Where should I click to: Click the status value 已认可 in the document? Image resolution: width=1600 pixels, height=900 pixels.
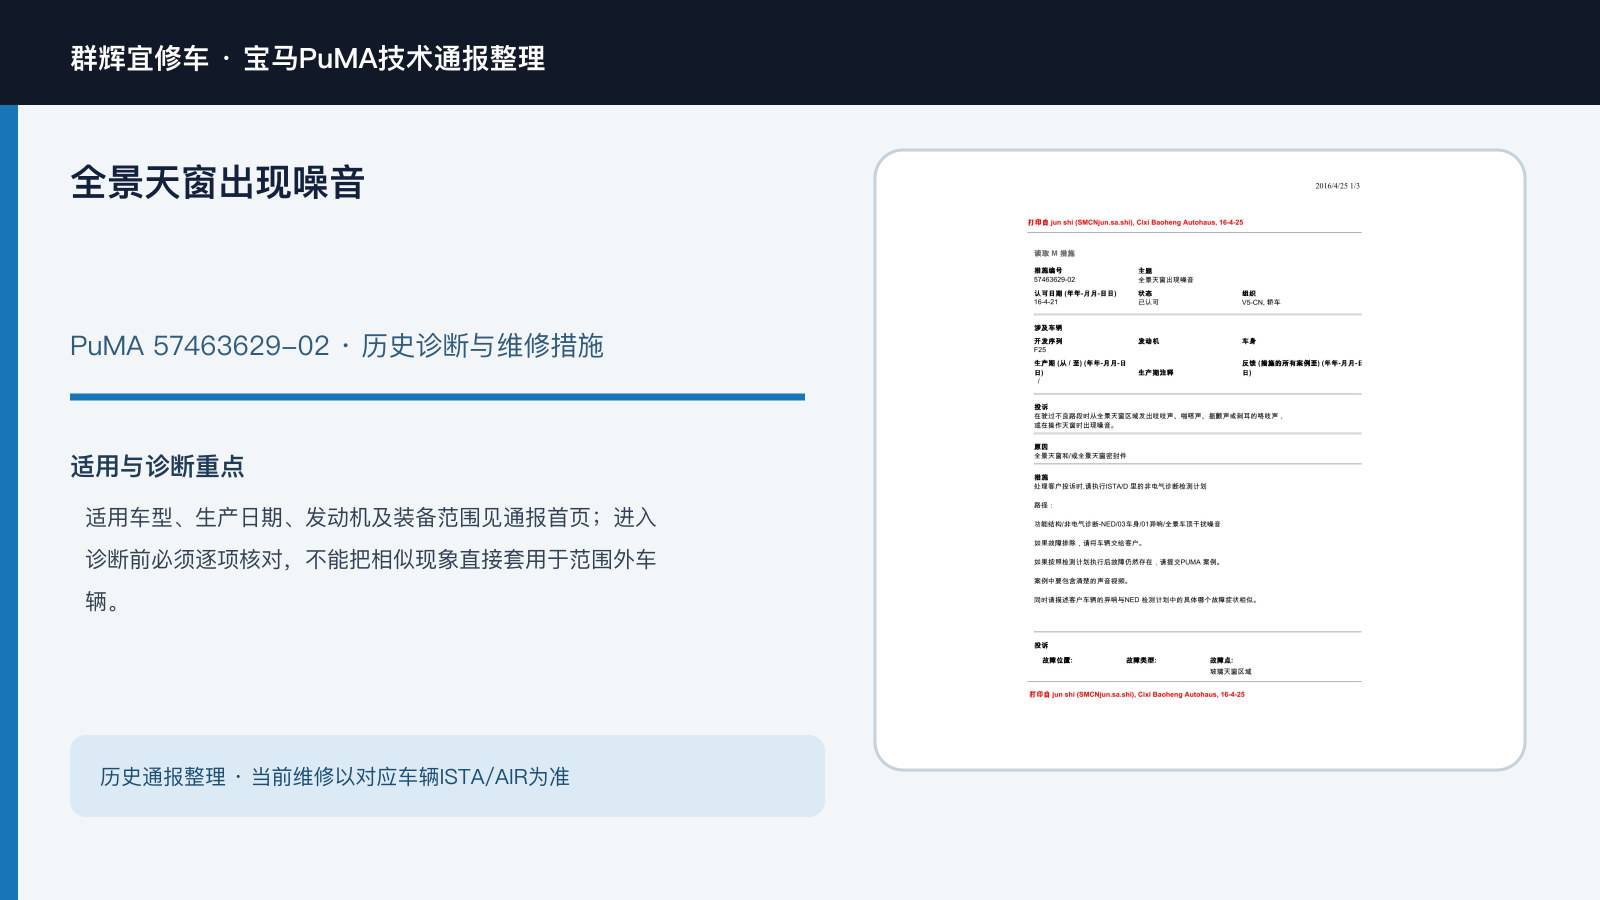[x=1148, y=302]
